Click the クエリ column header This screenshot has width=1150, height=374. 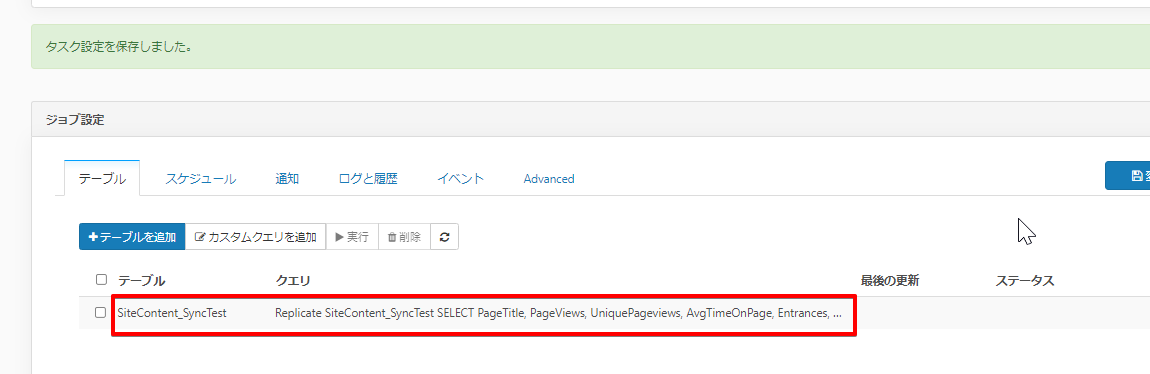(293, 280)
